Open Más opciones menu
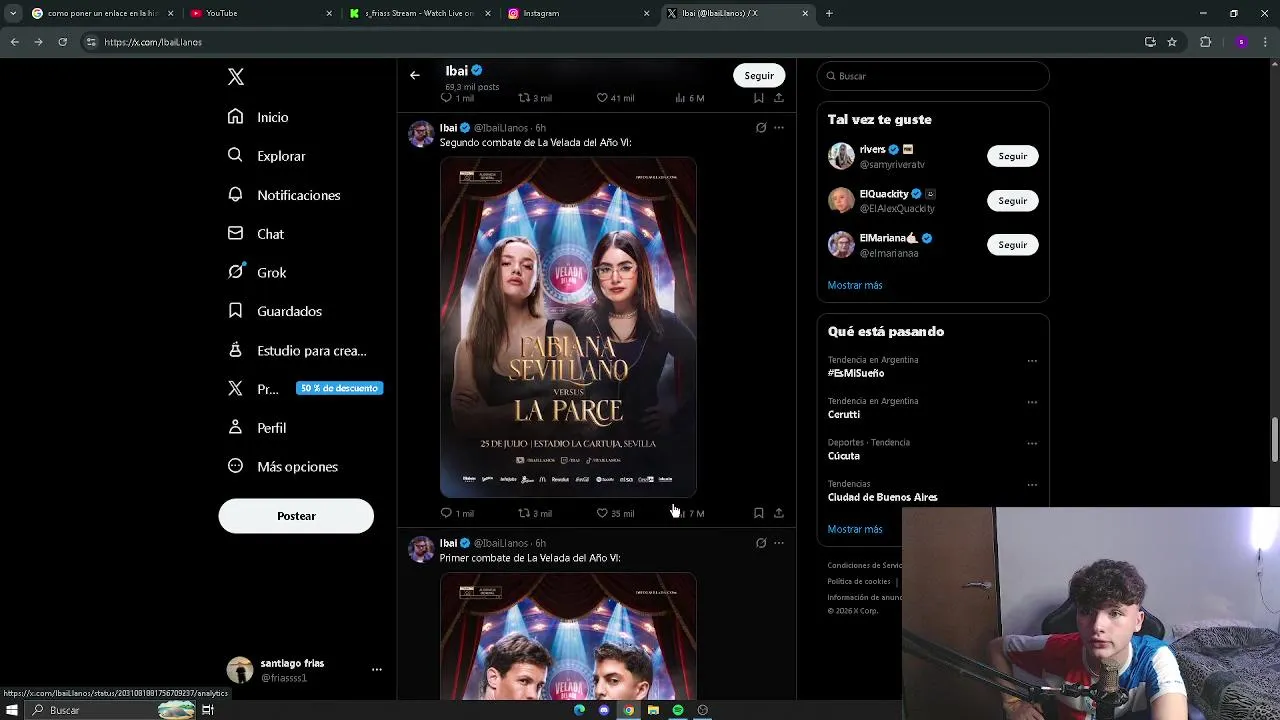The width and height of the screenshot is (1280, 720). coord(283,467)
